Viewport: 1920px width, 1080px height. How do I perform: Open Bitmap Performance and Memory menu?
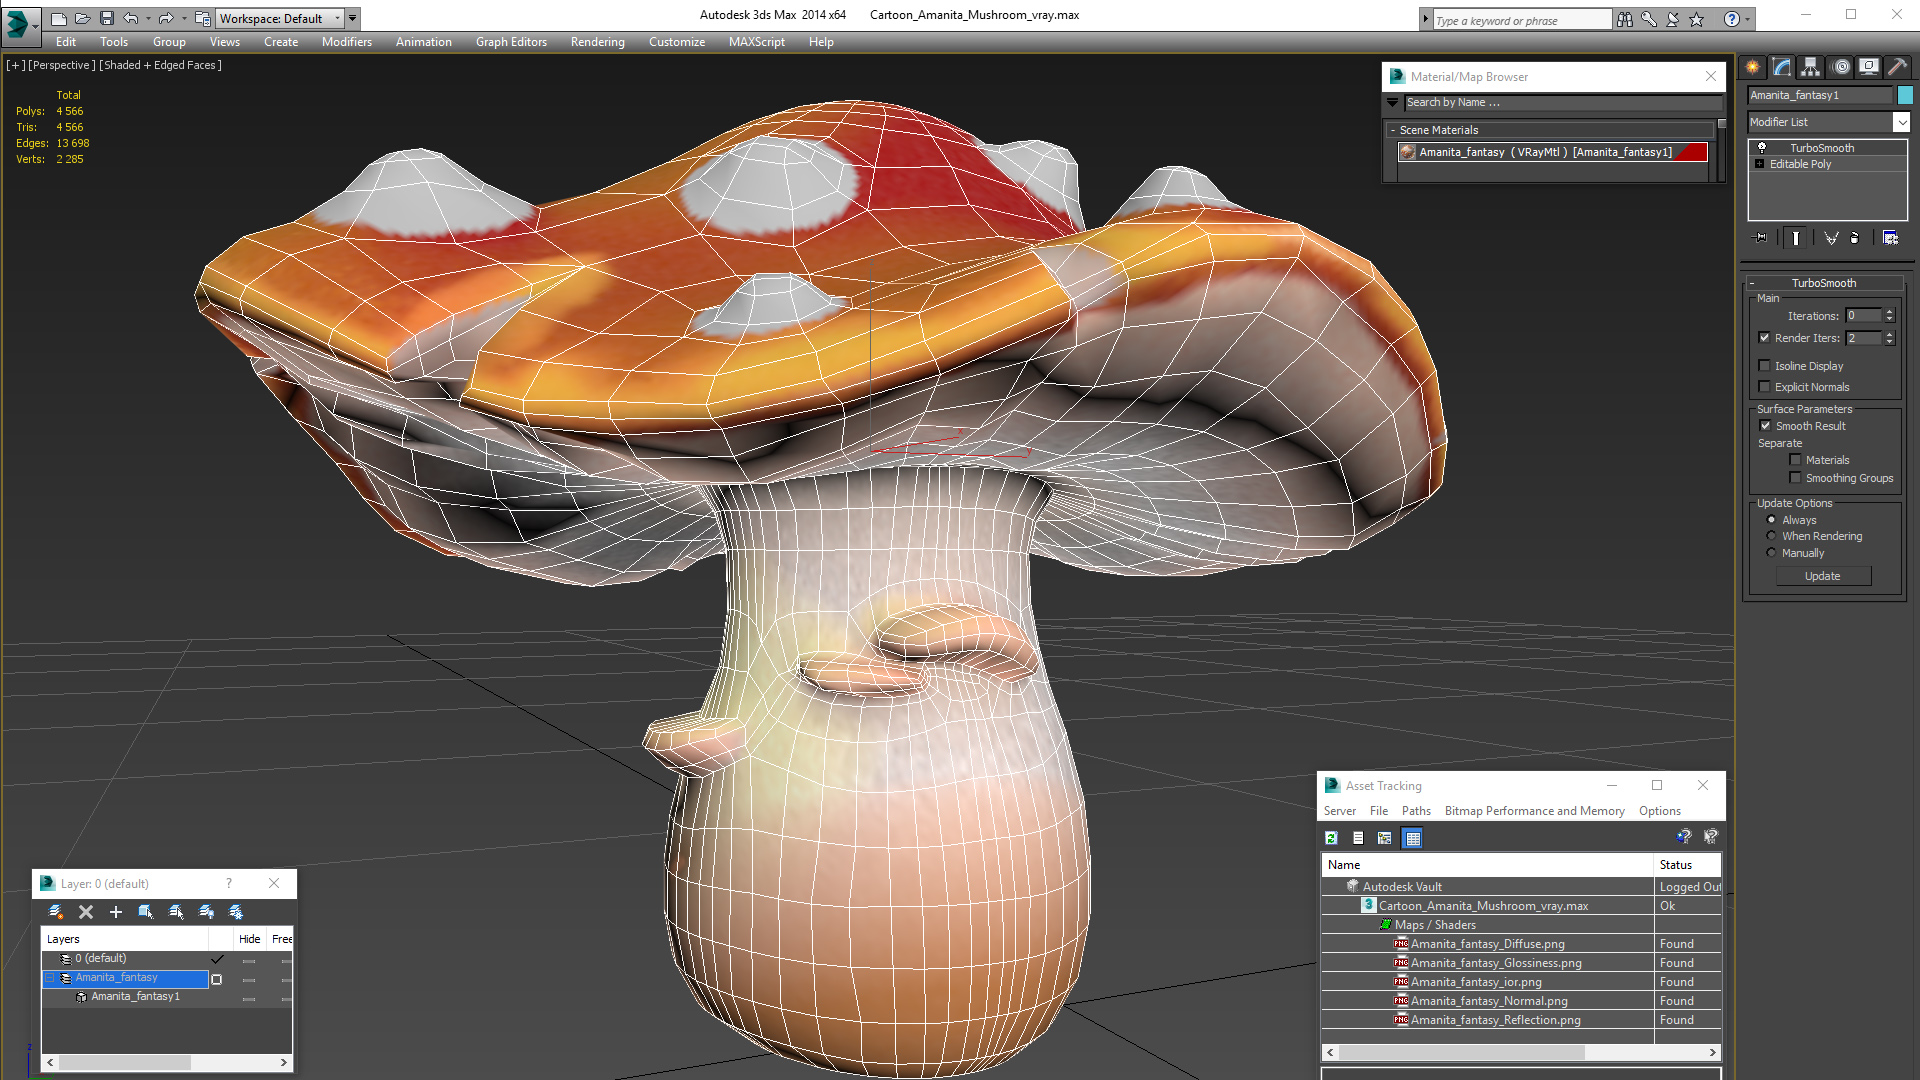coord(1534,811)
